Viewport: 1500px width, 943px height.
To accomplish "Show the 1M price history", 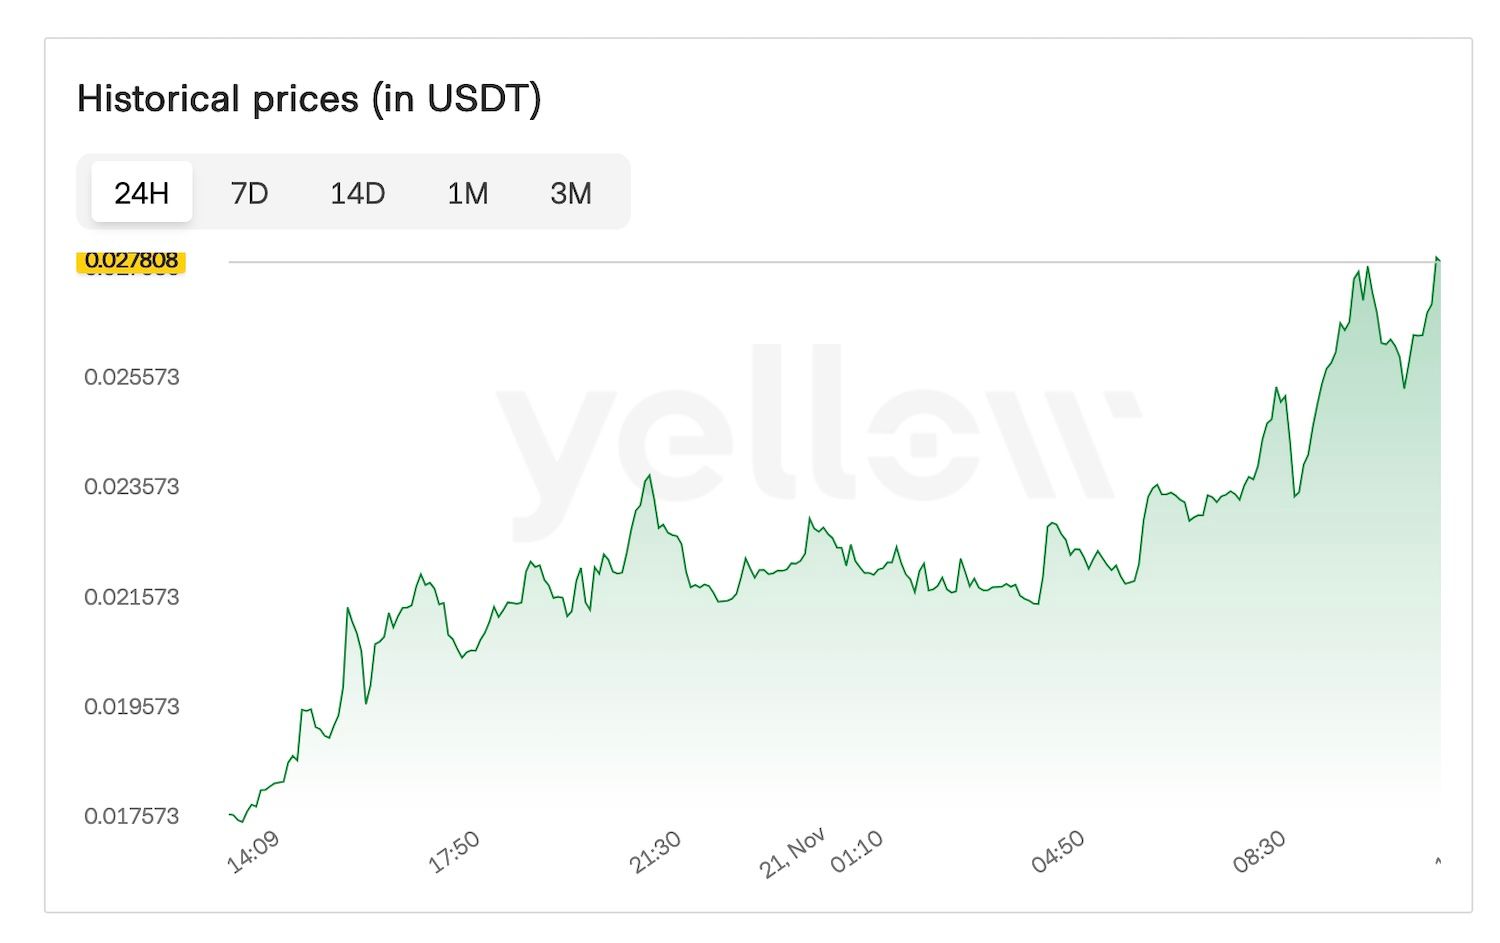I will 467,192.
